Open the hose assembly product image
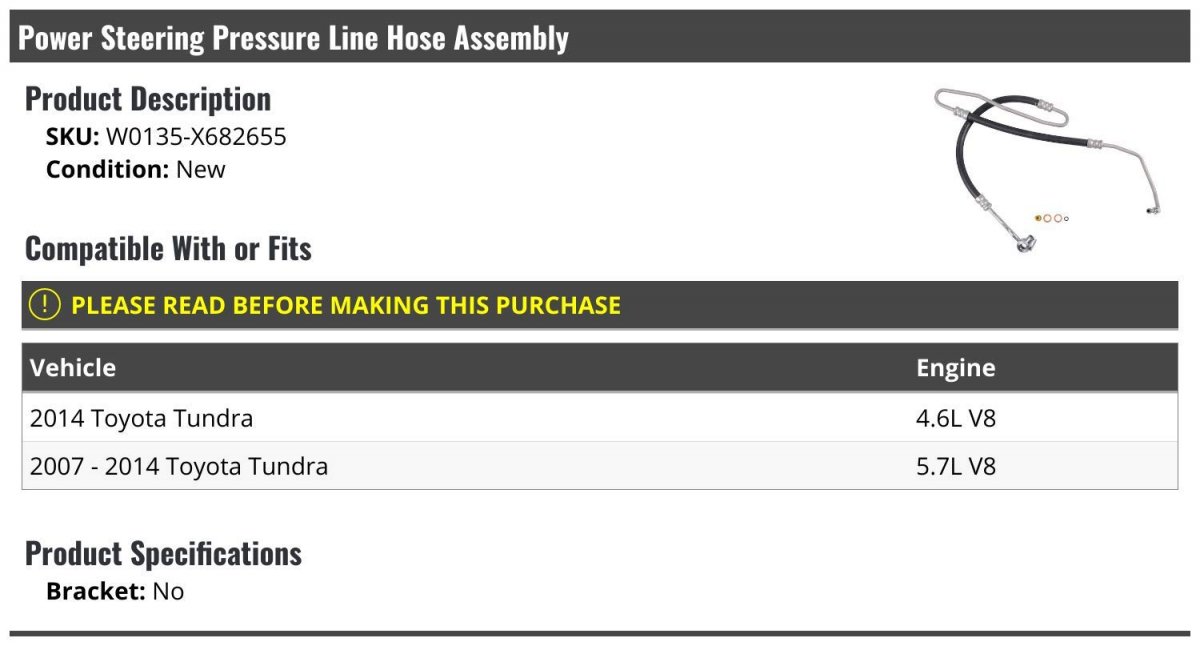 [1047, 165]
